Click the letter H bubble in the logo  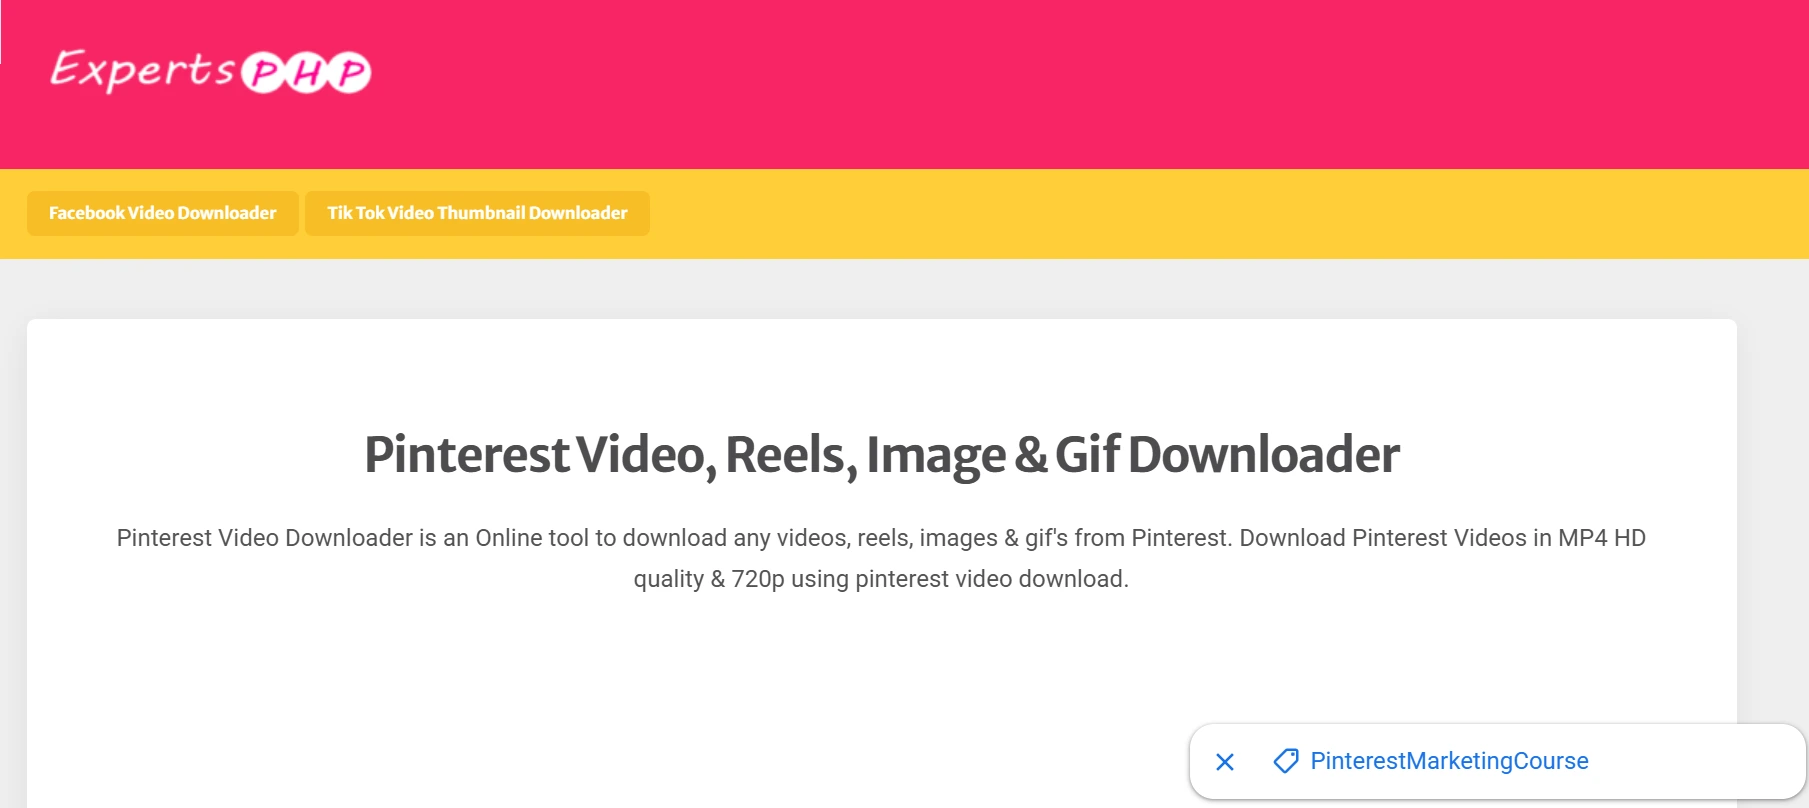coord(308,73)
